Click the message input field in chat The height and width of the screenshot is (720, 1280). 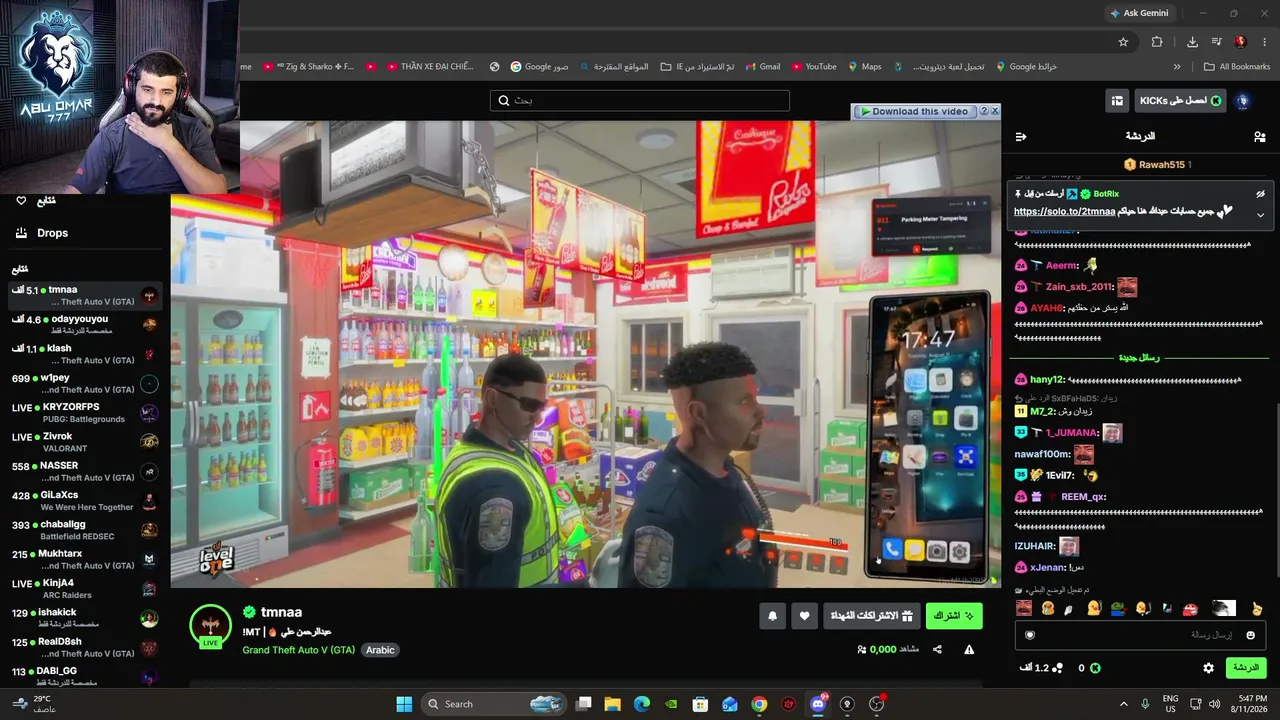pyautogui.click(x=1141, y=635)
